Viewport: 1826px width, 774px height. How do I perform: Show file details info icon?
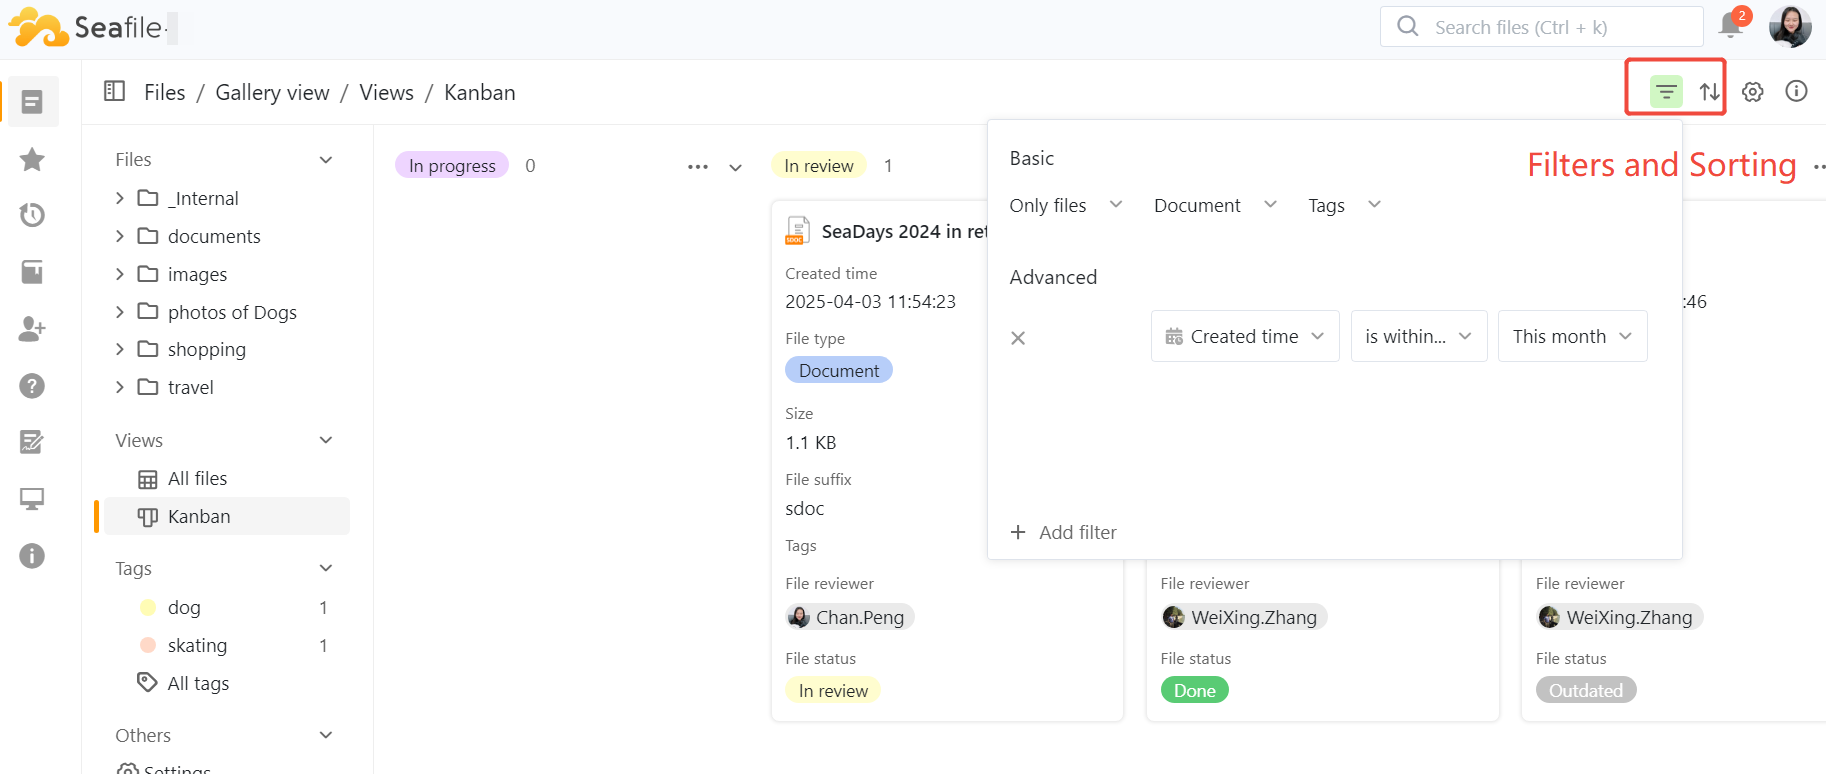(x=1796, y=92)
